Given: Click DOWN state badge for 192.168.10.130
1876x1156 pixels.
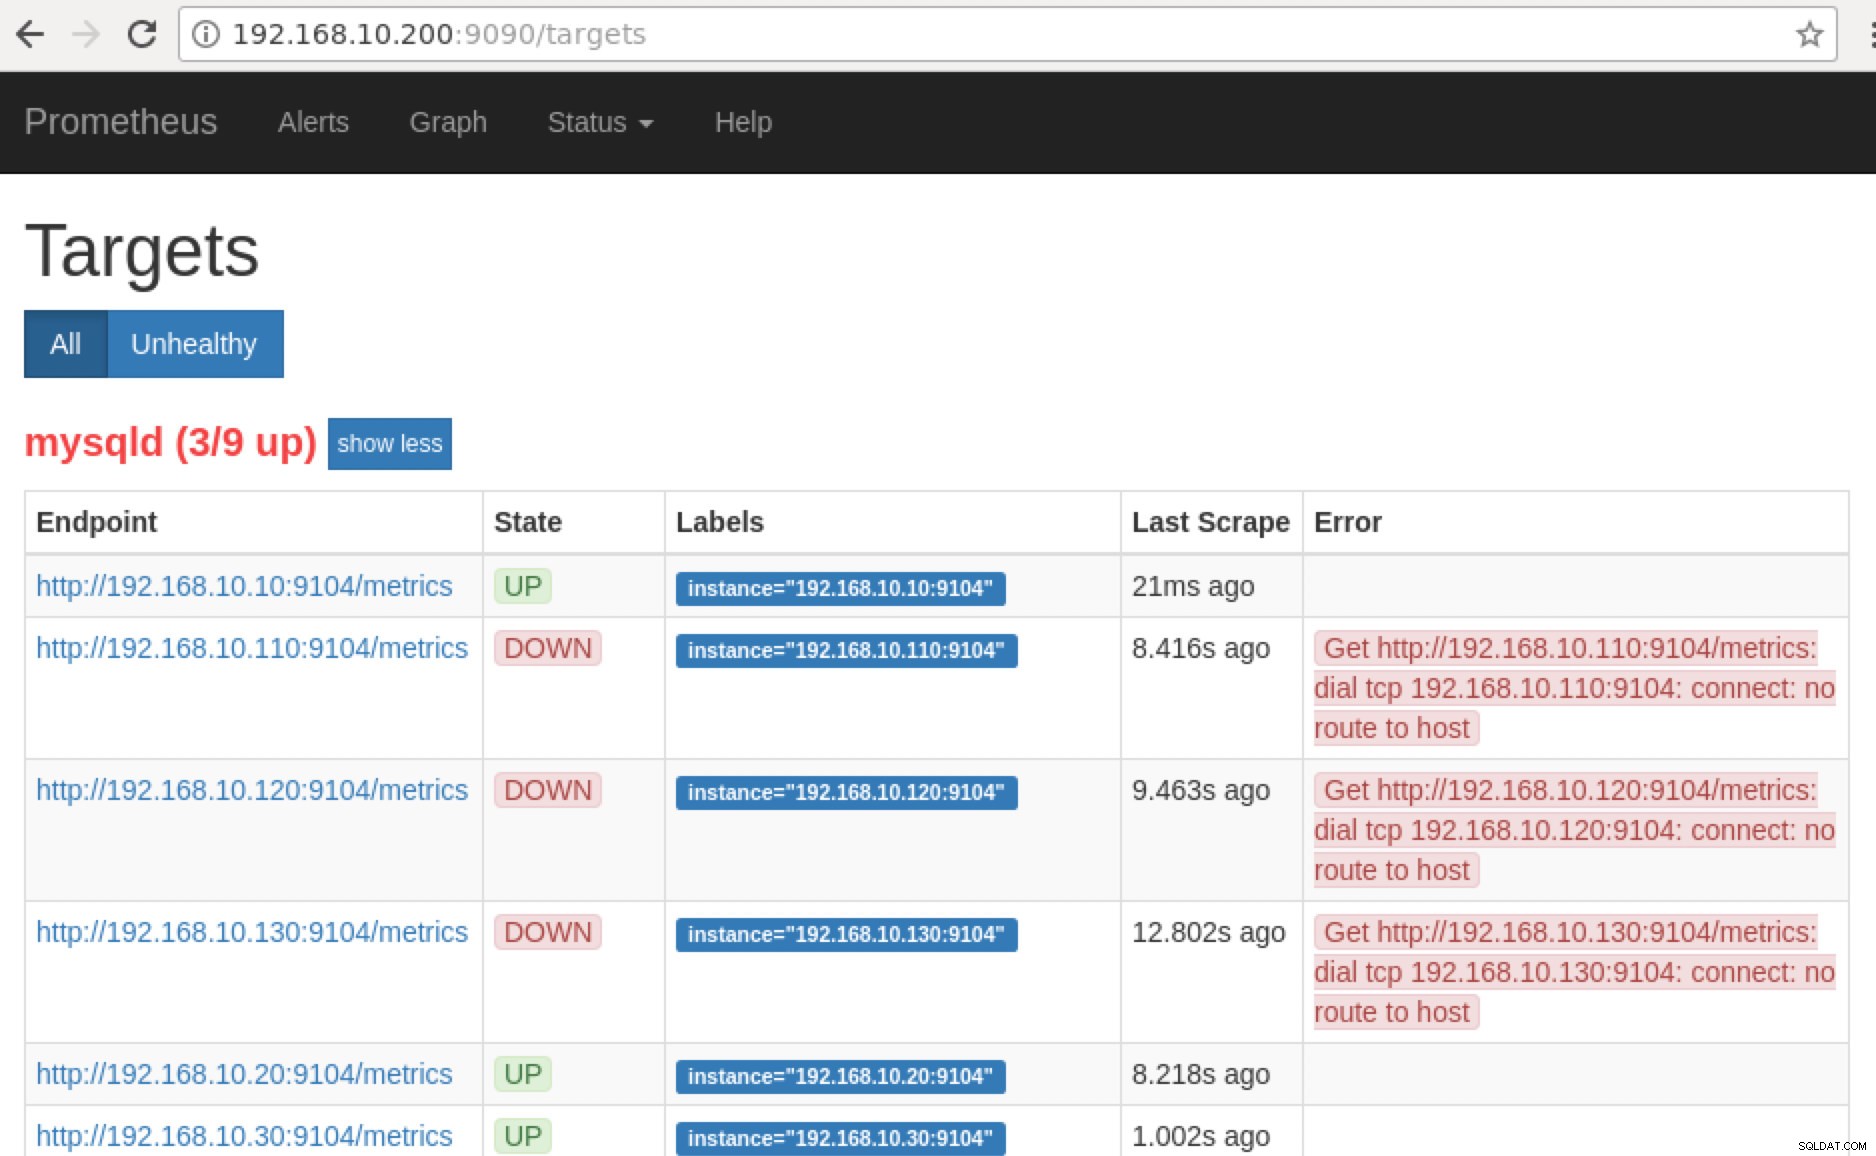Looking at the screenshot, I should point(548,932).
